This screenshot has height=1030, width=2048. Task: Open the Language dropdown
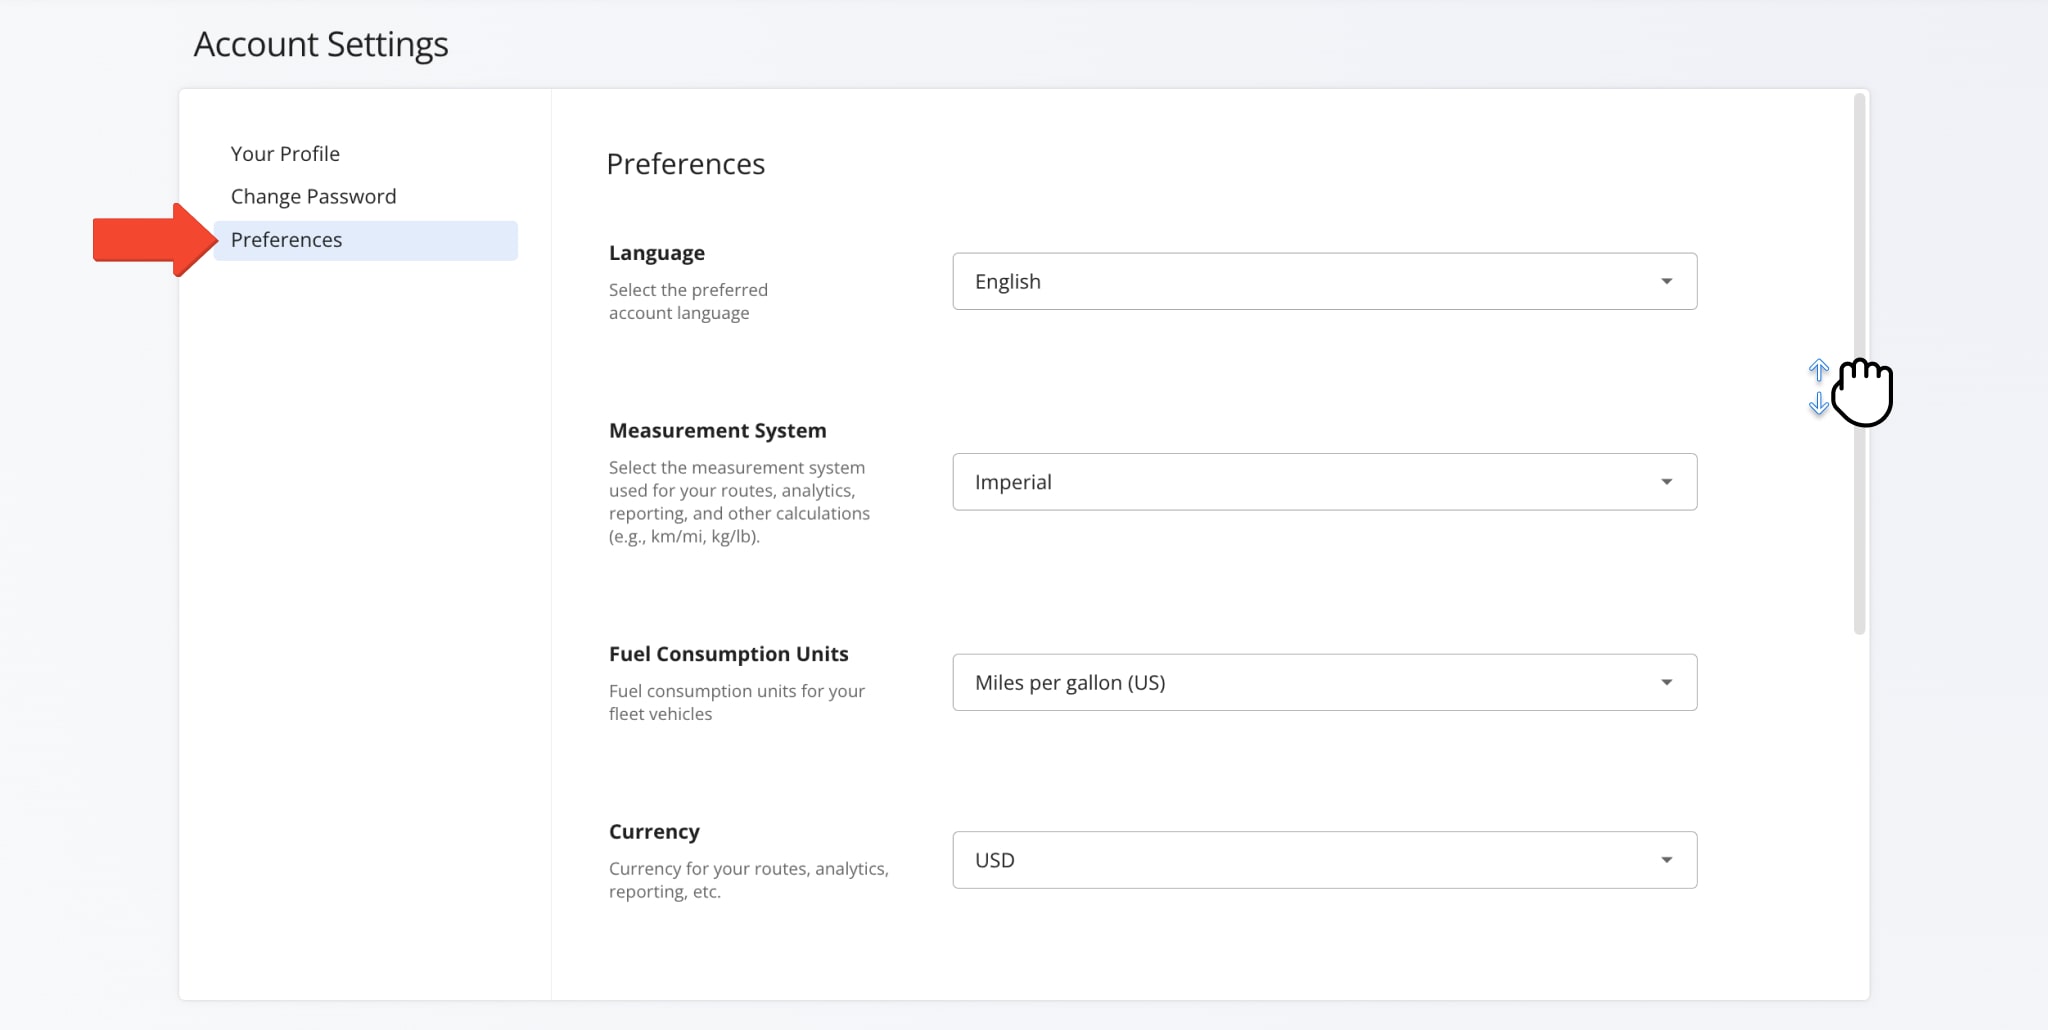[x=1324, y=281]
